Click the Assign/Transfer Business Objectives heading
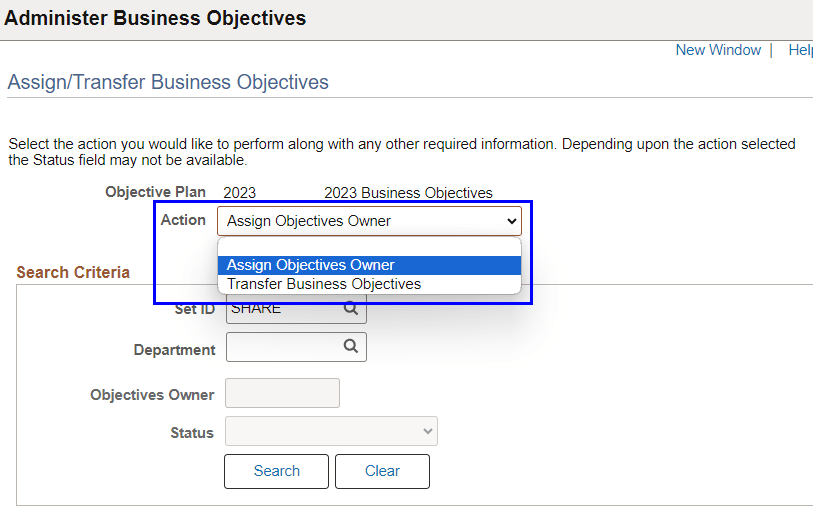This screenshot has width=813, height=530. 168,82
